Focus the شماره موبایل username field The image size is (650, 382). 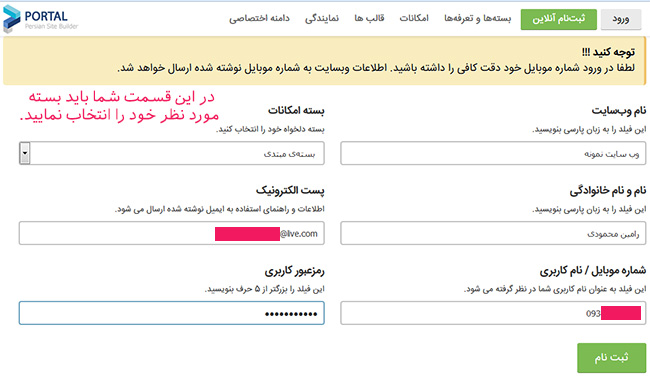point(493,313)
